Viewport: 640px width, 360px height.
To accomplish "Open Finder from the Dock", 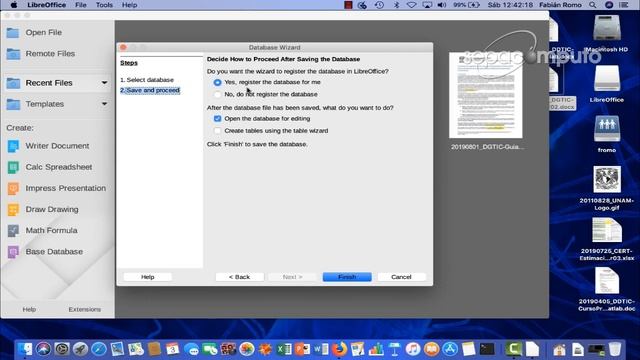I will [24, 349].
